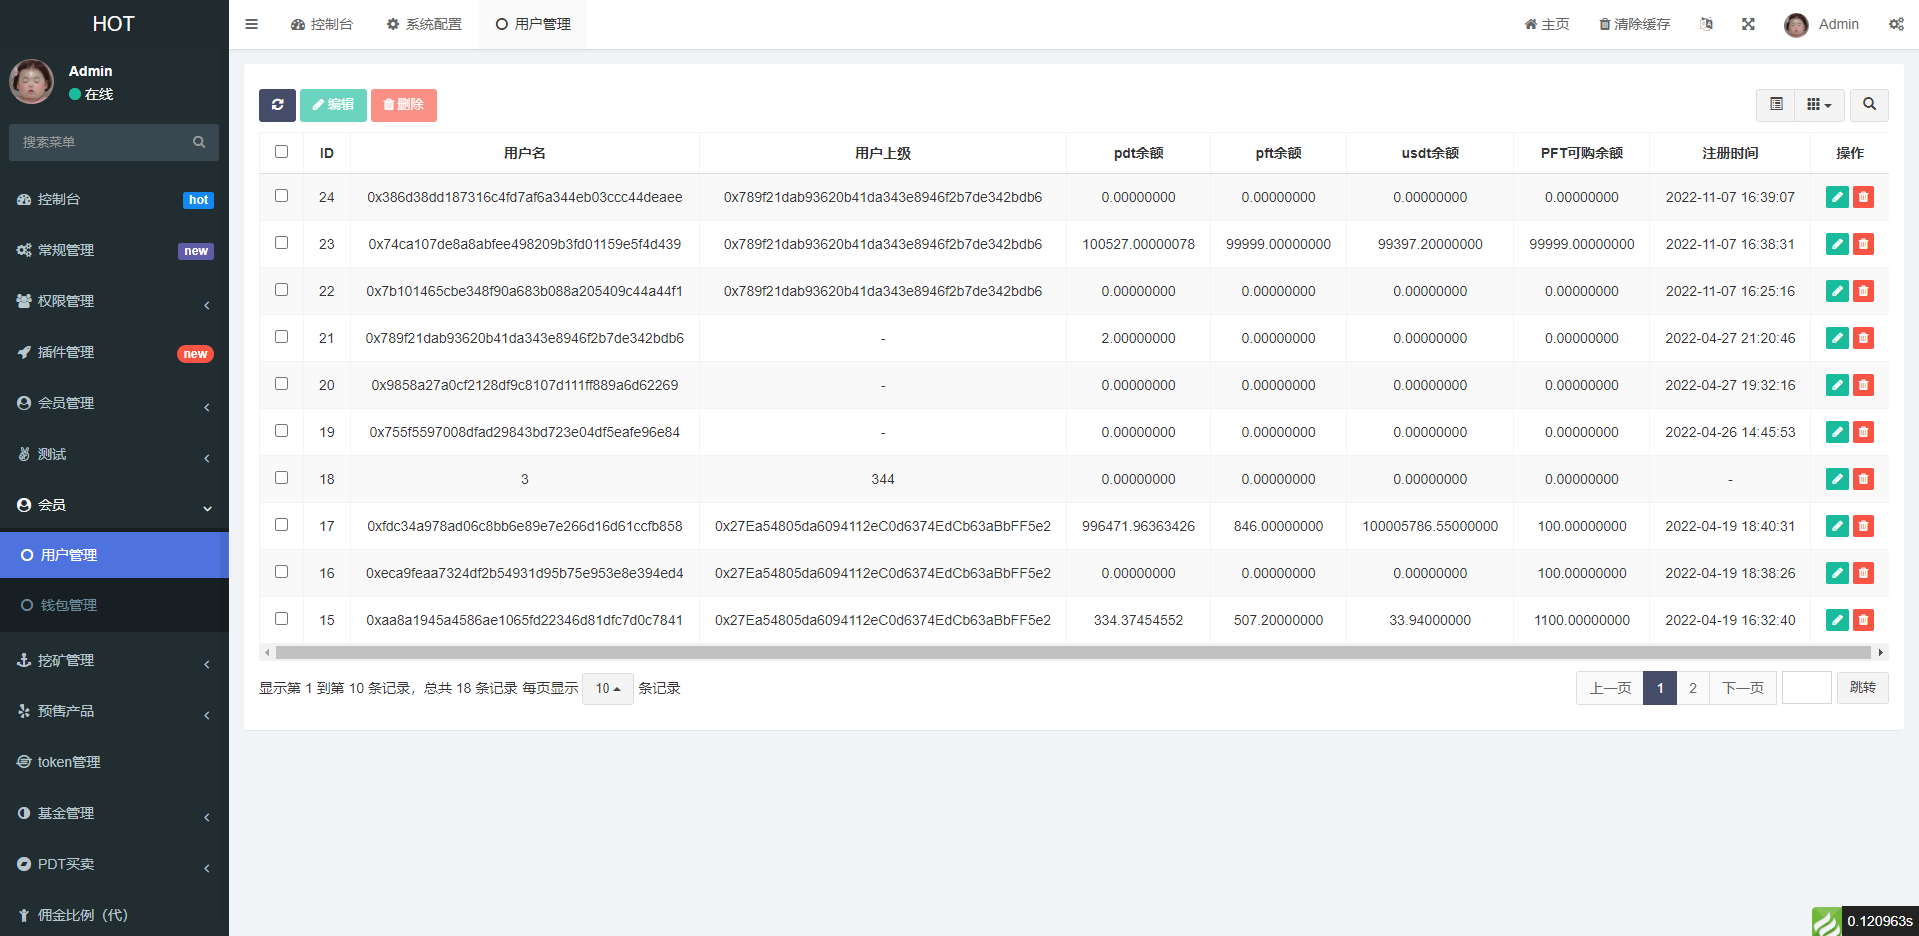Screen dimensions: 1919x936
Task: Open the columns visibility dropdown
Action: coord(1818,105)
